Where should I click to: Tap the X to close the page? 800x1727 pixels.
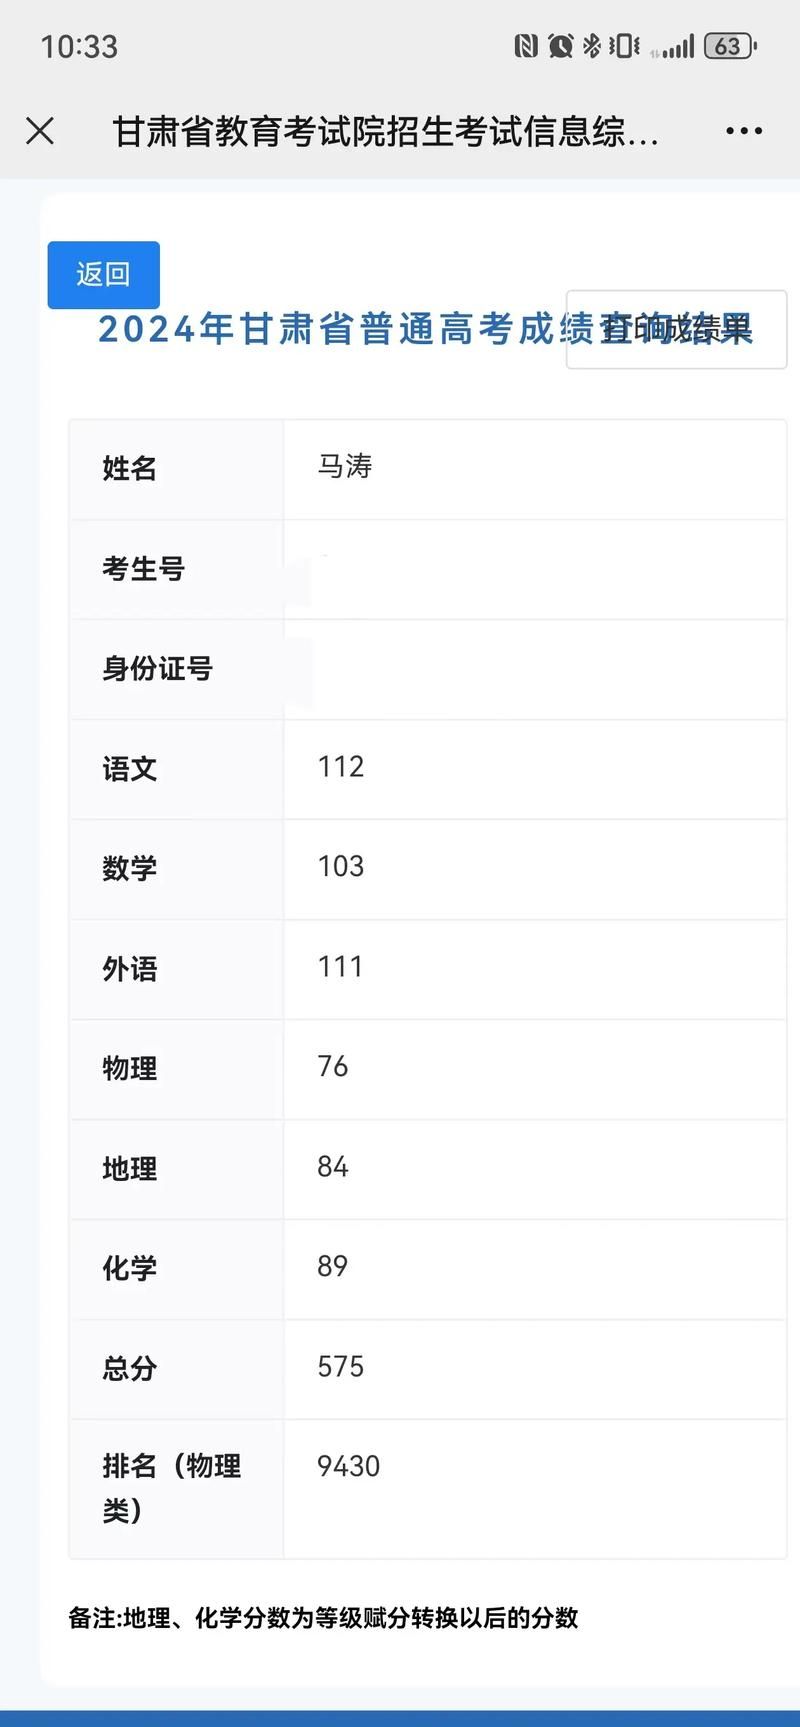[x=40, y=130]
